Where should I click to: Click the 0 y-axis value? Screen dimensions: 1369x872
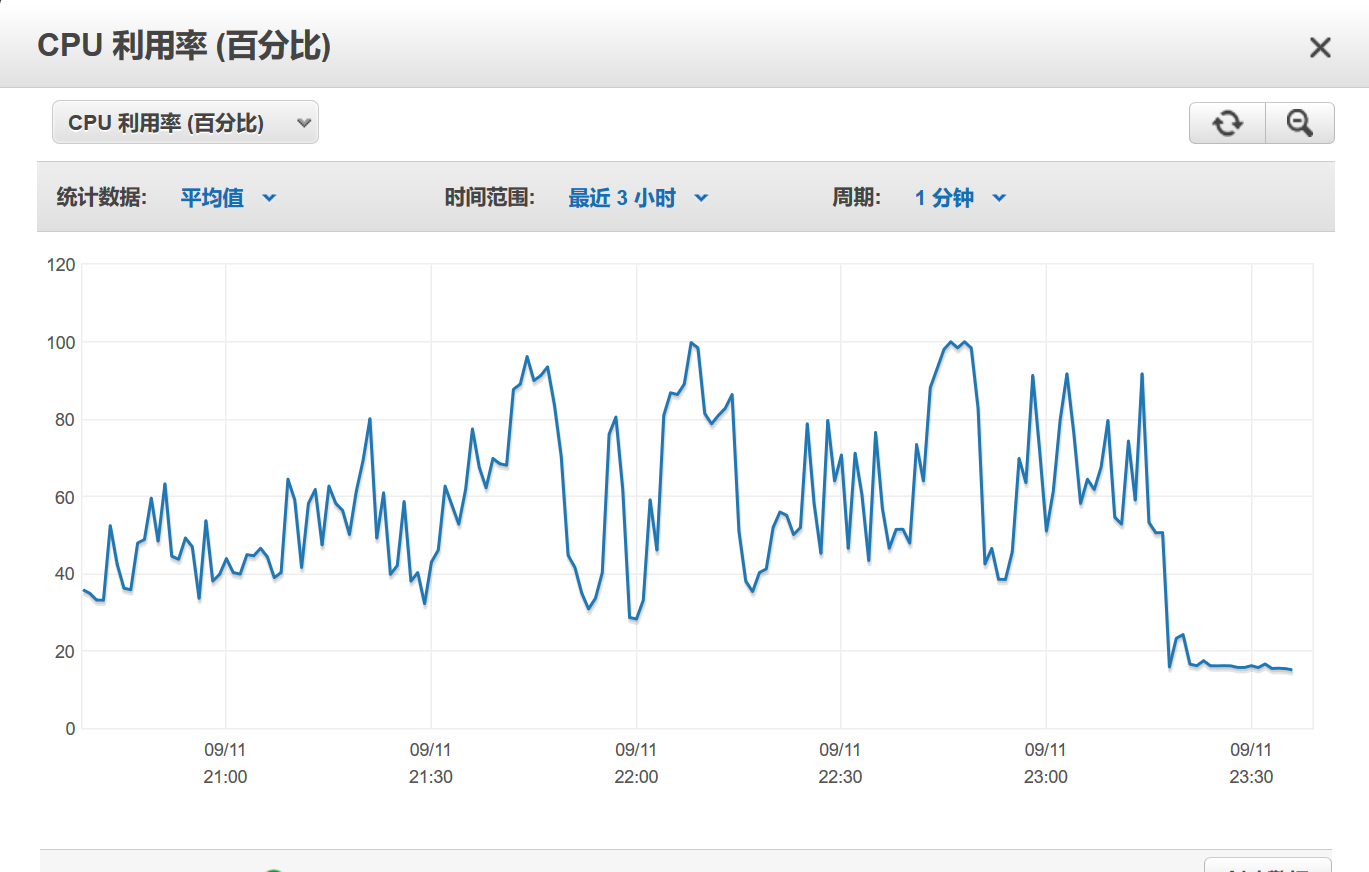coord(70,729)
